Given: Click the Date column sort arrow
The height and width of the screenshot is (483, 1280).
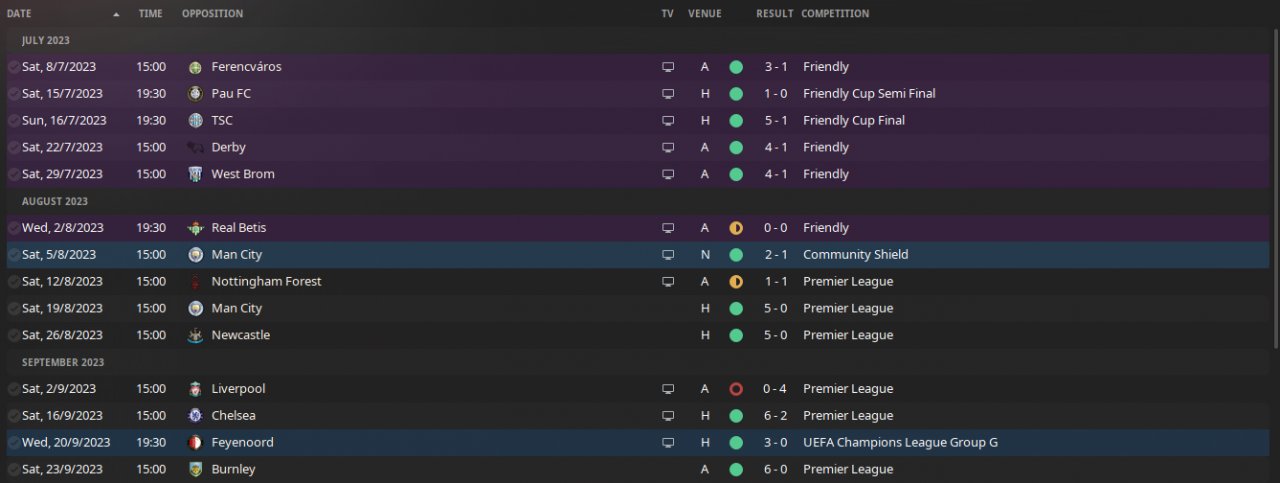Looking at the screenshot, I should point(116,15).
